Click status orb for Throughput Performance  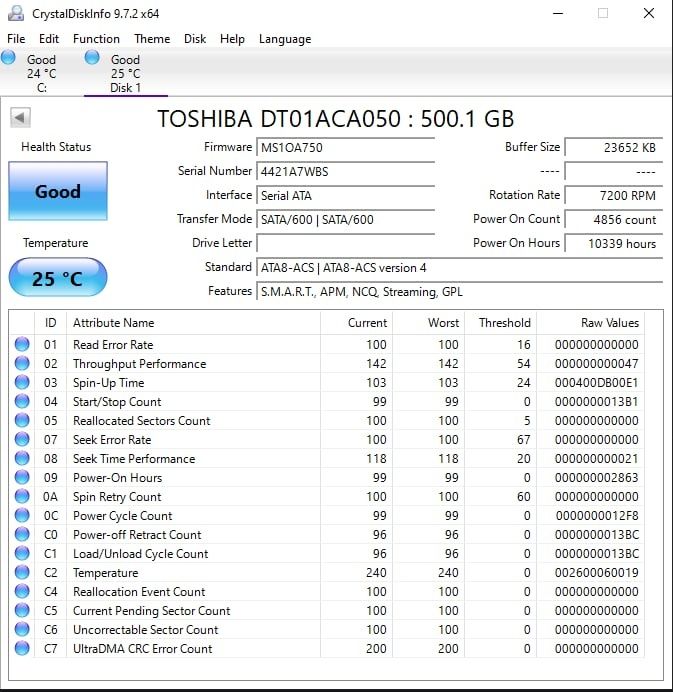pyautogui.click(x=22, y=363)
